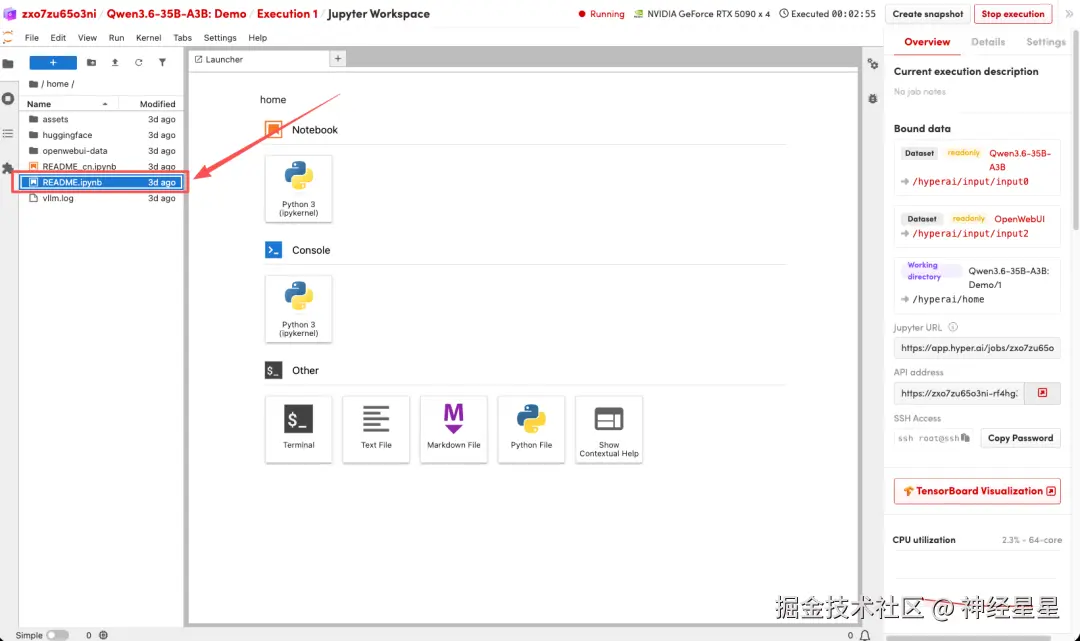Screen dimensions: 1080x641
Task: Open the Kernel menu
Action: click(148, 38)
